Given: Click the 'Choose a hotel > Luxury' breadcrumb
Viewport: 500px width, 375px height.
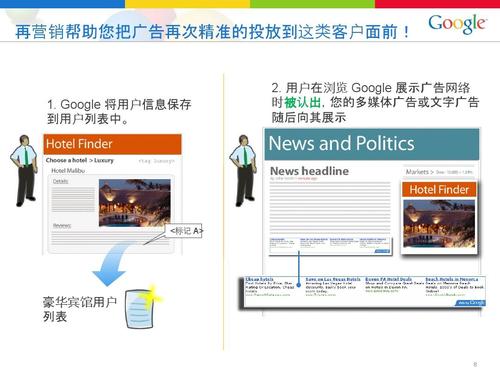Looking at the screenshot, I should point(80,160).
